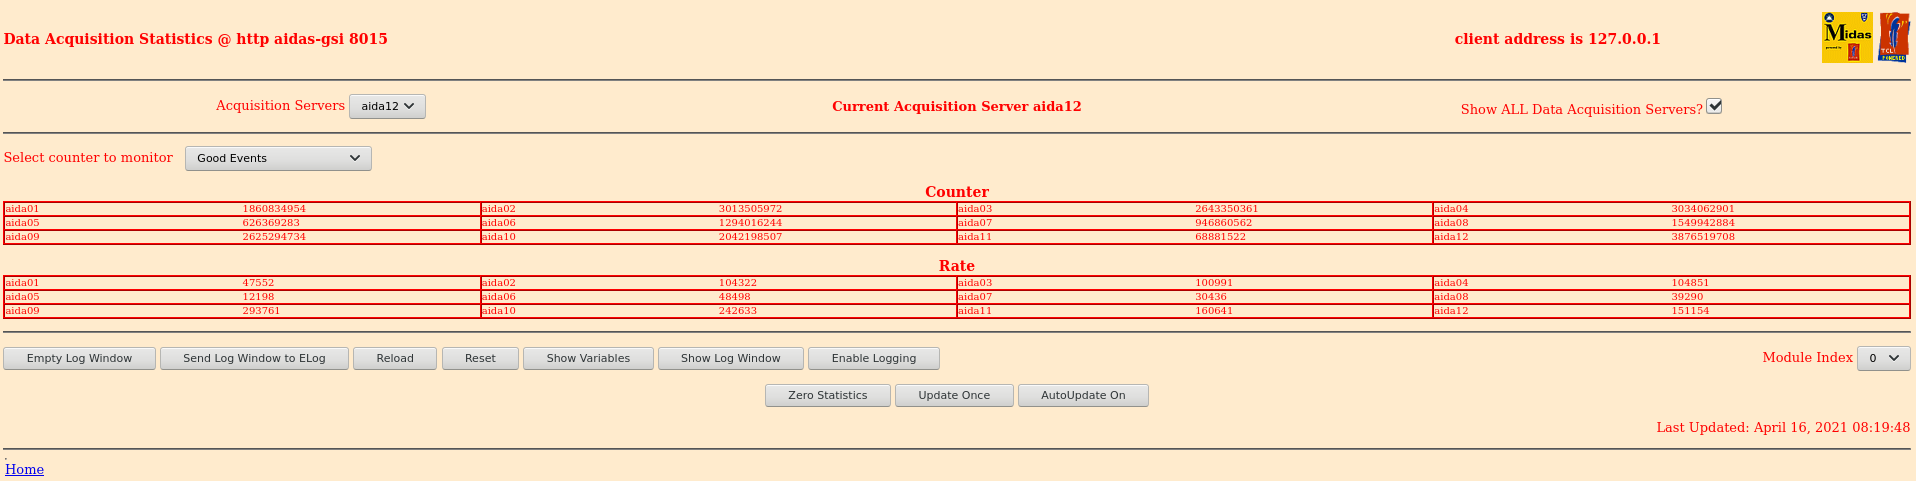Image resolution: width=1916 pixels, height=481 pixels.
Task: Expand the Good Events counter dropdown
Action: tap(278, 158)
